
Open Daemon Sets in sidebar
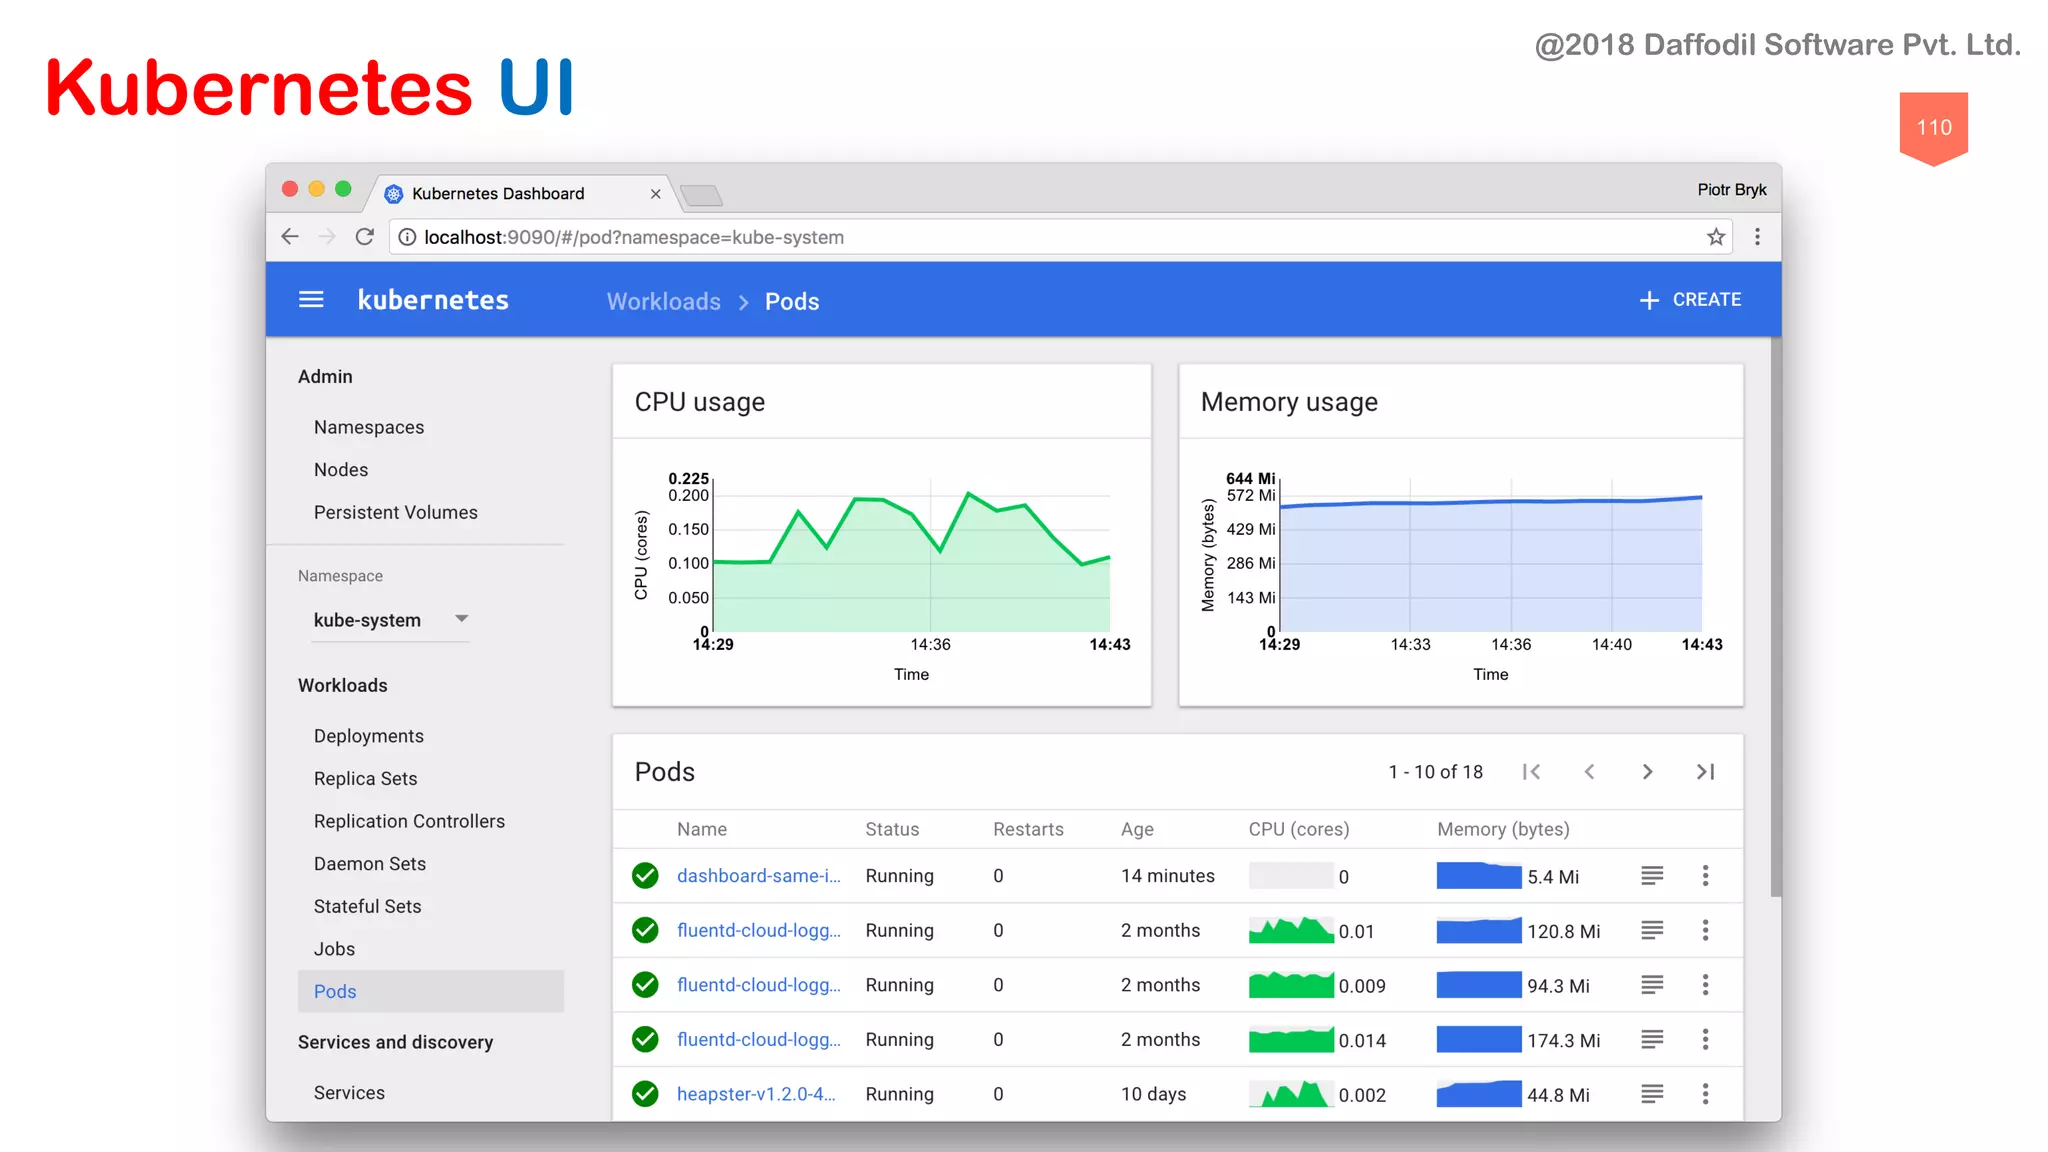click(370, 864)
